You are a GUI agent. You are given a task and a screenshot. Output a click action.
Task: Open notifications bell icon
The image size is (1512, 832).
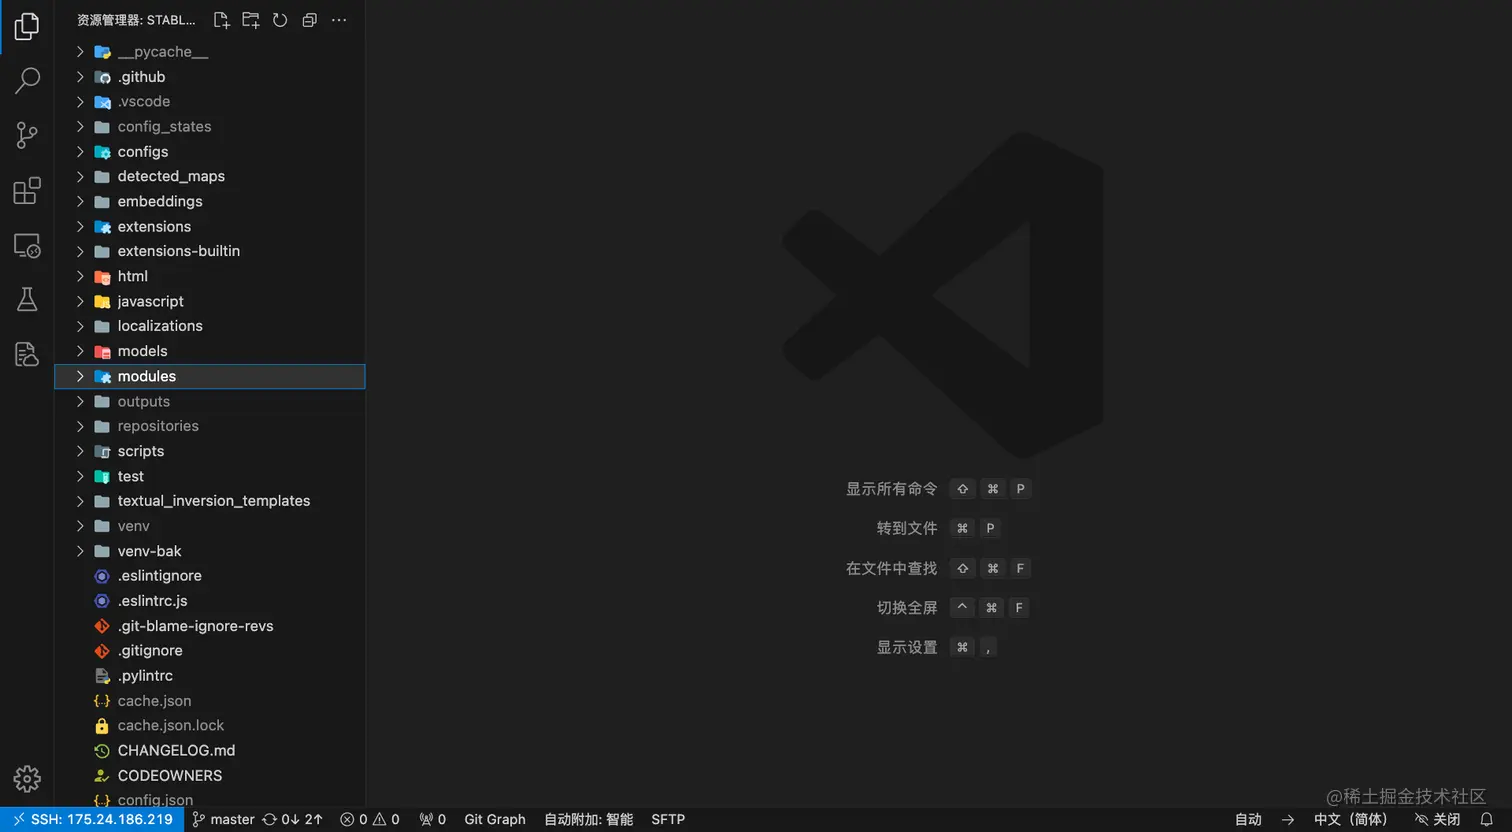(1487, 820)
